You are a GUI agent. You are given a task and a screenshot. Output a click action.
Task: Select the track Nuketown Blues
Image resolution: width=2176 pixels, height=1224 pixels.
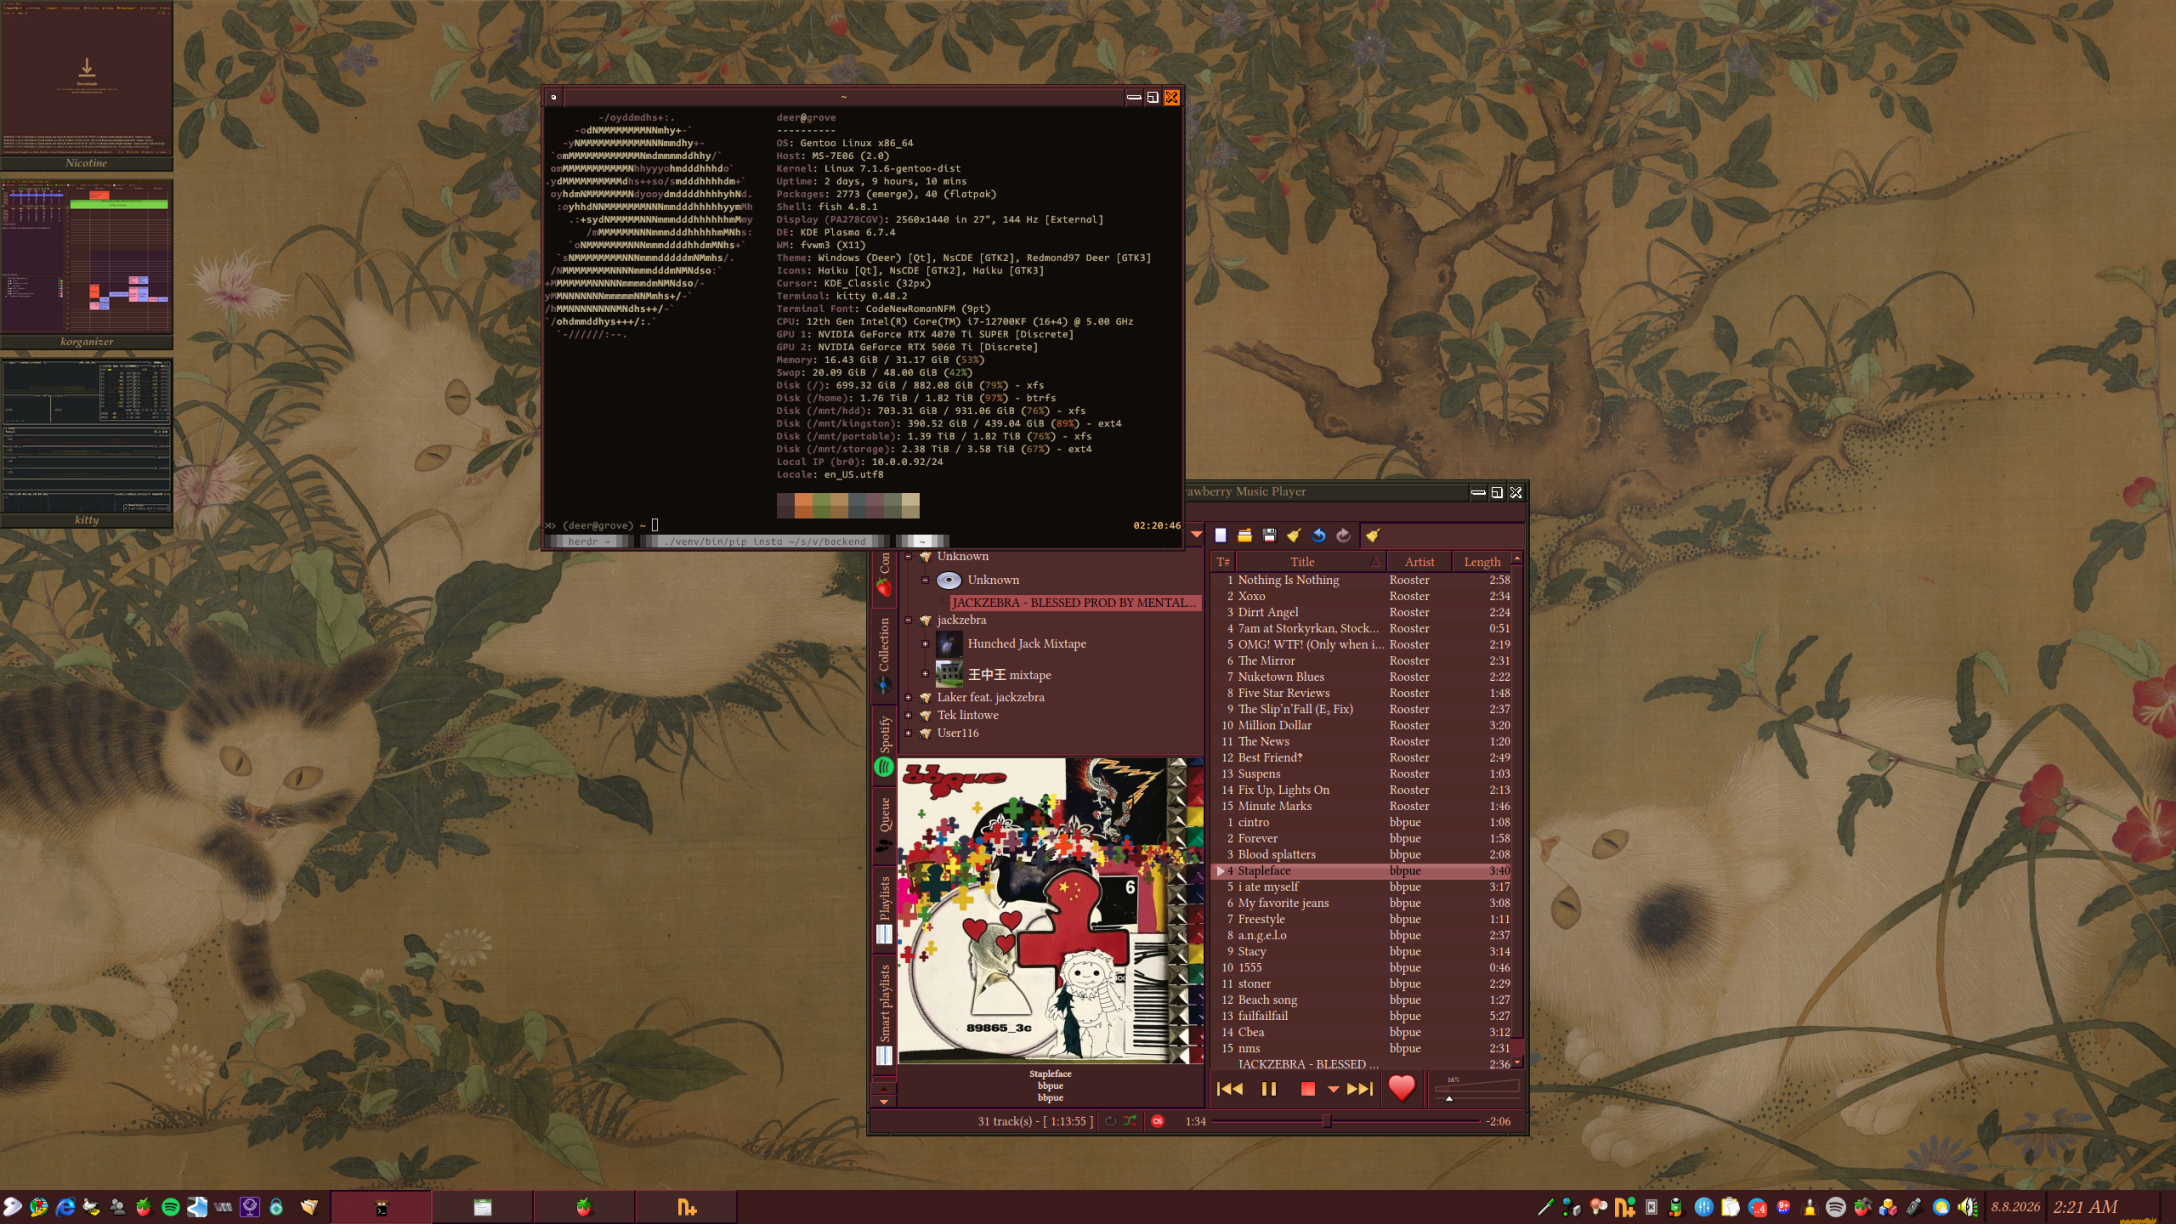(1361, 677)
